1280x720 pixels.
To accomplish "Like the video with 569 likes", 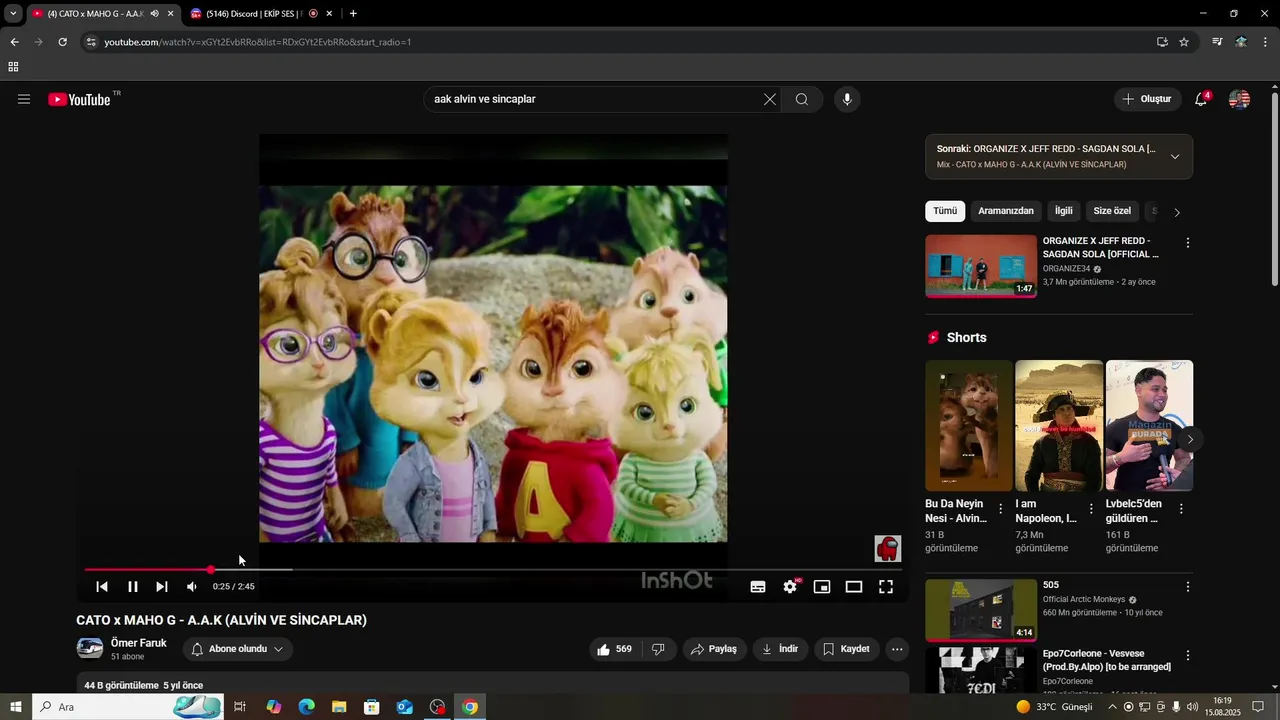I will click(x=614, y=649).
